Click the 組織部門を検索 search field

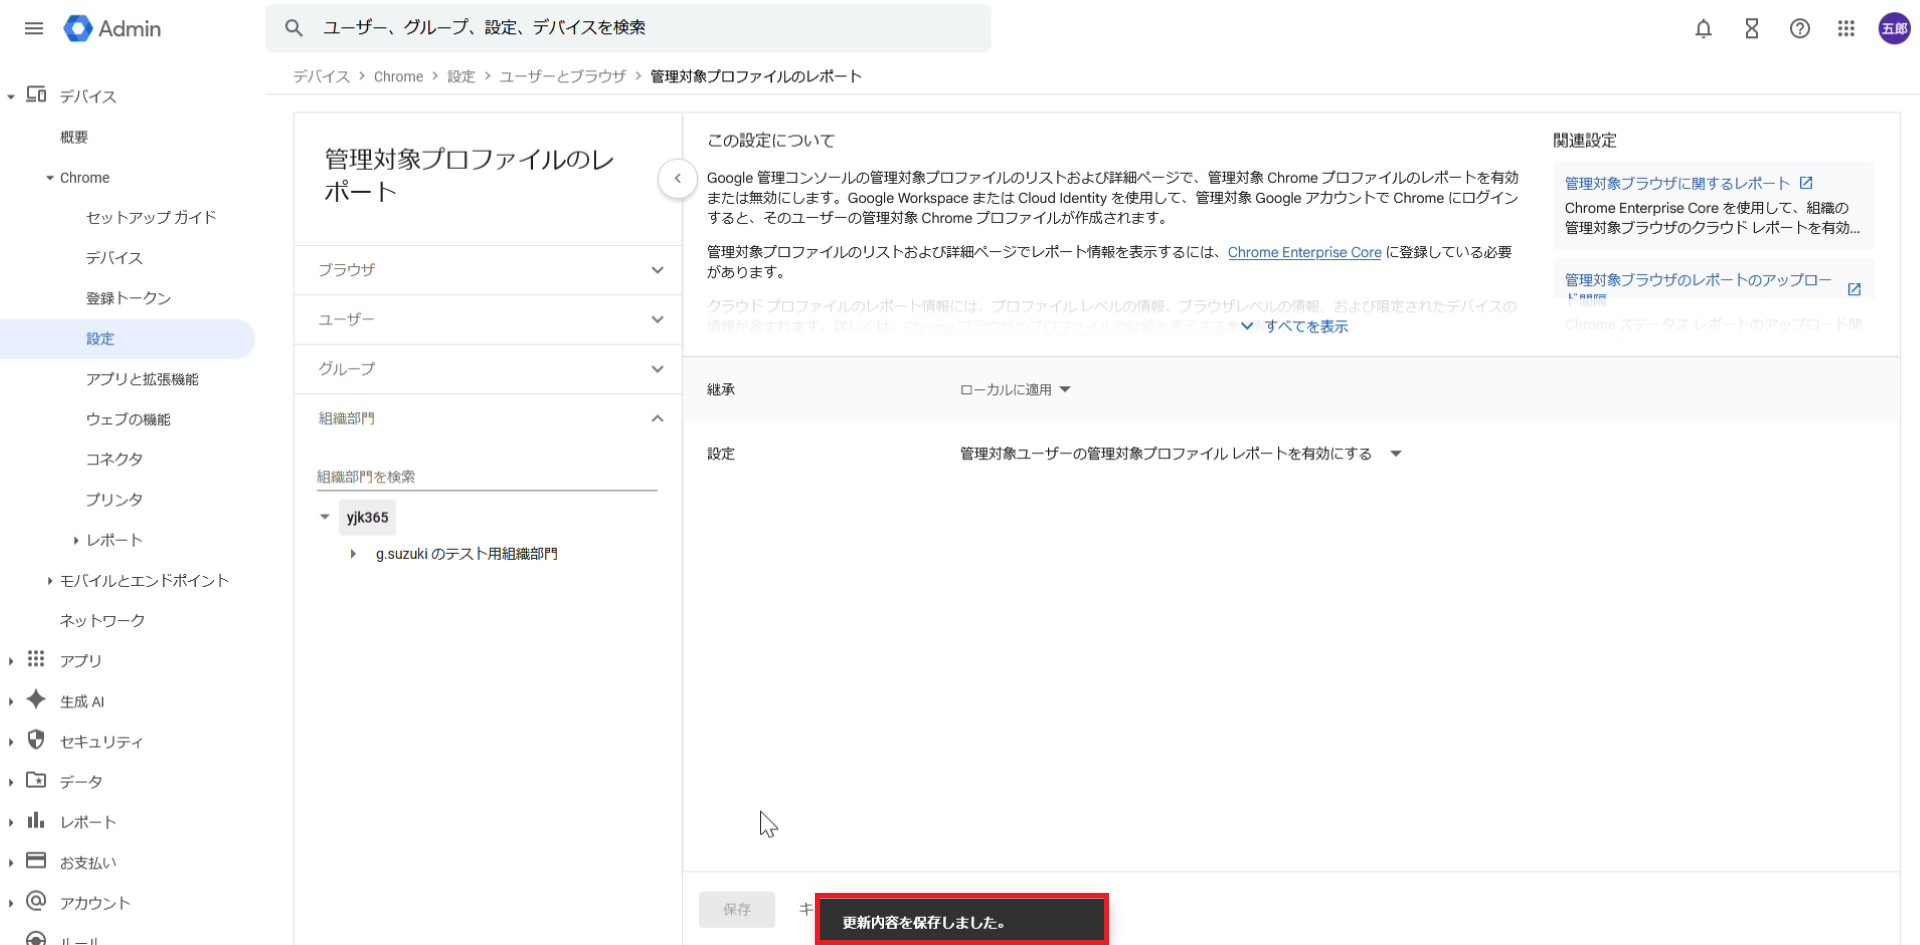486,477
